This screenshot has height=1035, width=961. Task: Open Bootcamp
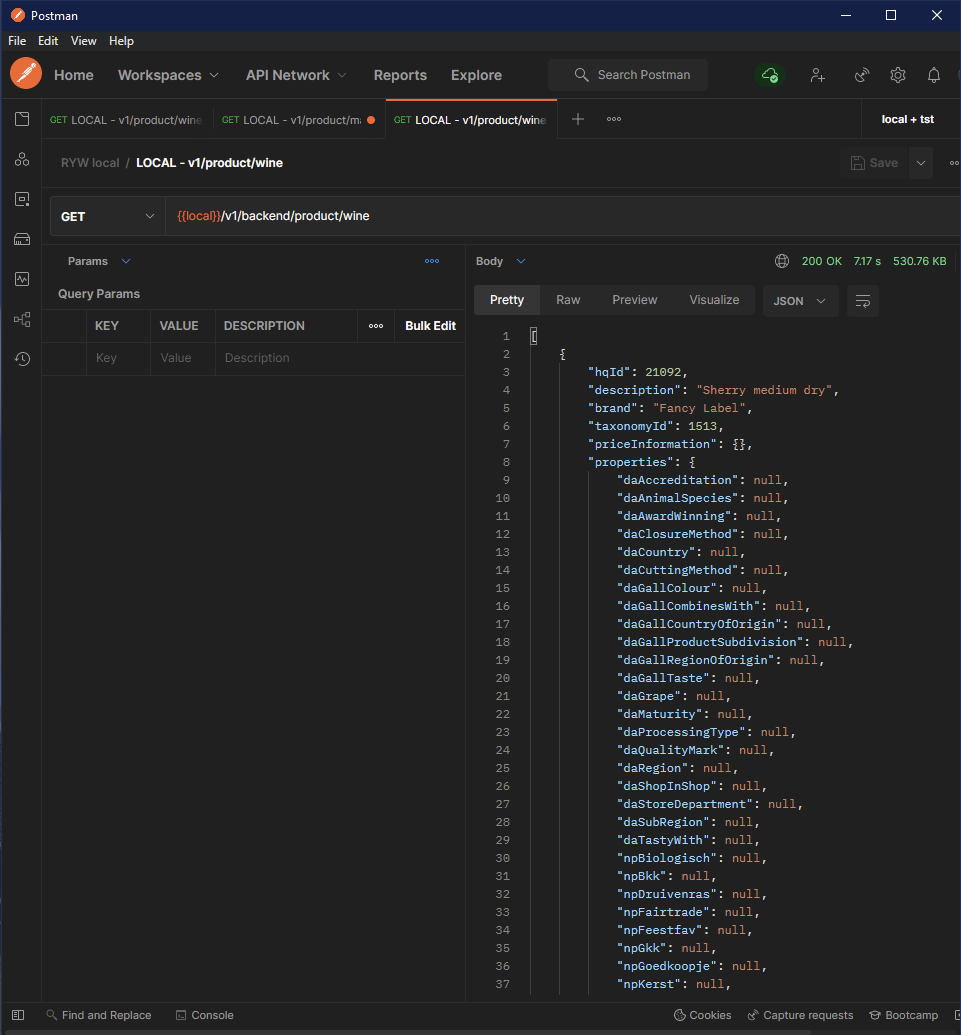(x=904, y=1015)
